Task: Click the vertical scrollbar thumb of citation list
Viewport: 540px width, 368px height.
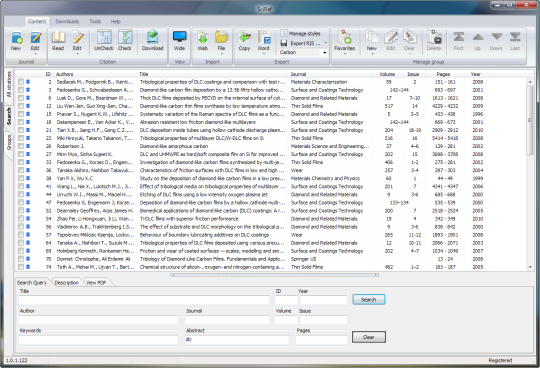Action: 530,120
